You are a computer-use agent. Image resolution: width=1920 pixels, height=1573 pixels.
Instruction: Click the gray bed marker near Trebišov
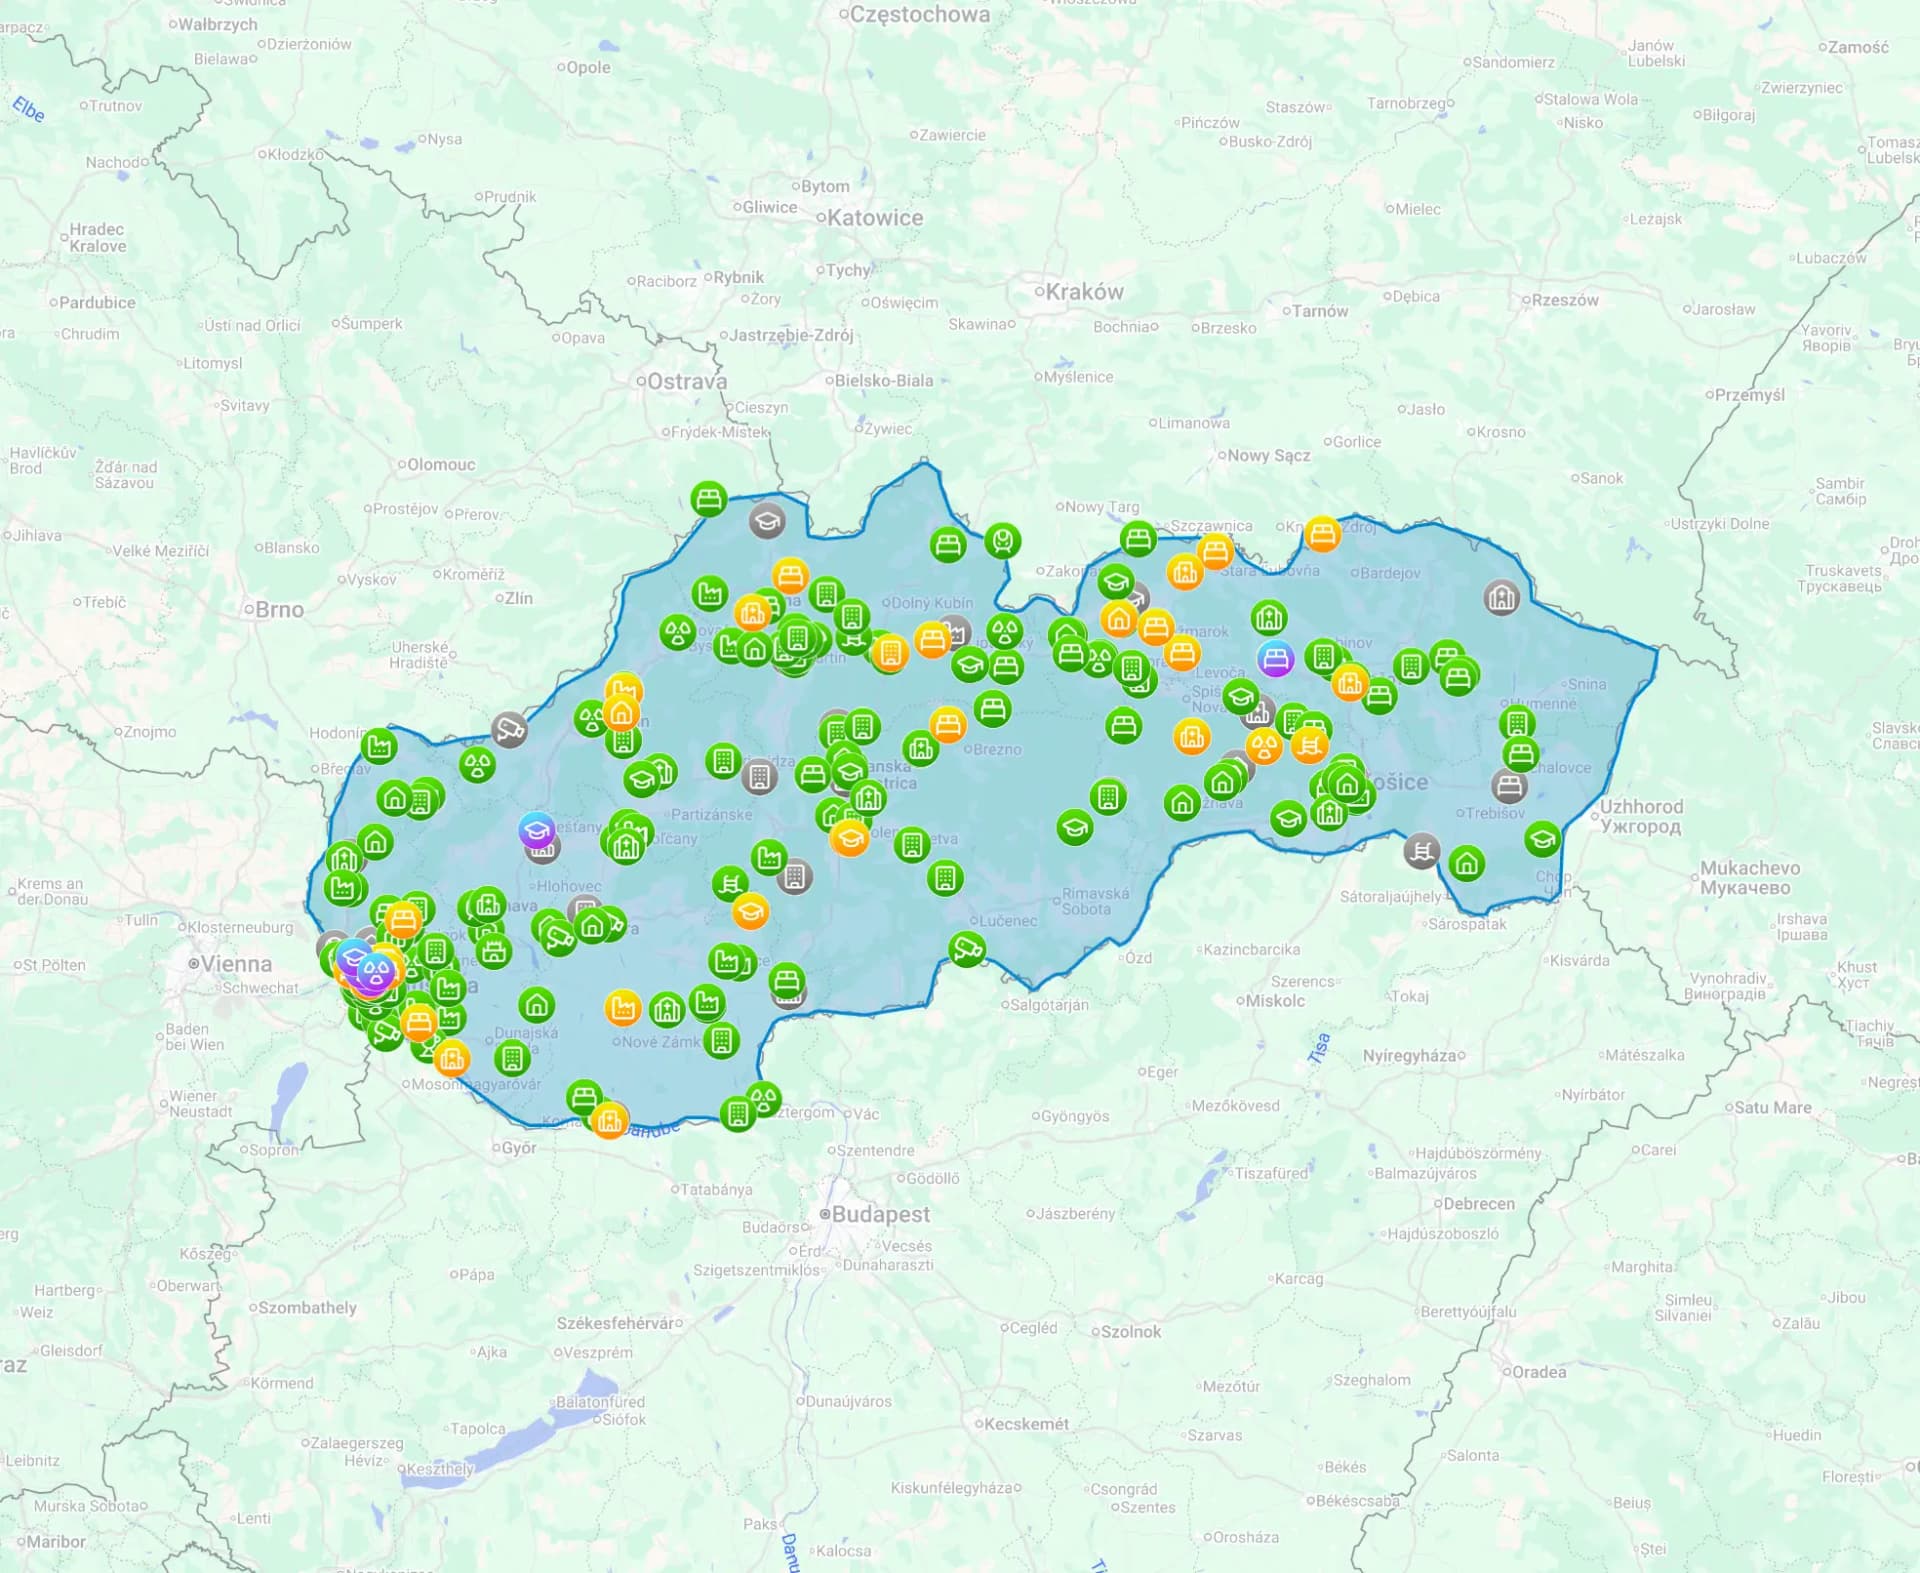point(1509,786)
